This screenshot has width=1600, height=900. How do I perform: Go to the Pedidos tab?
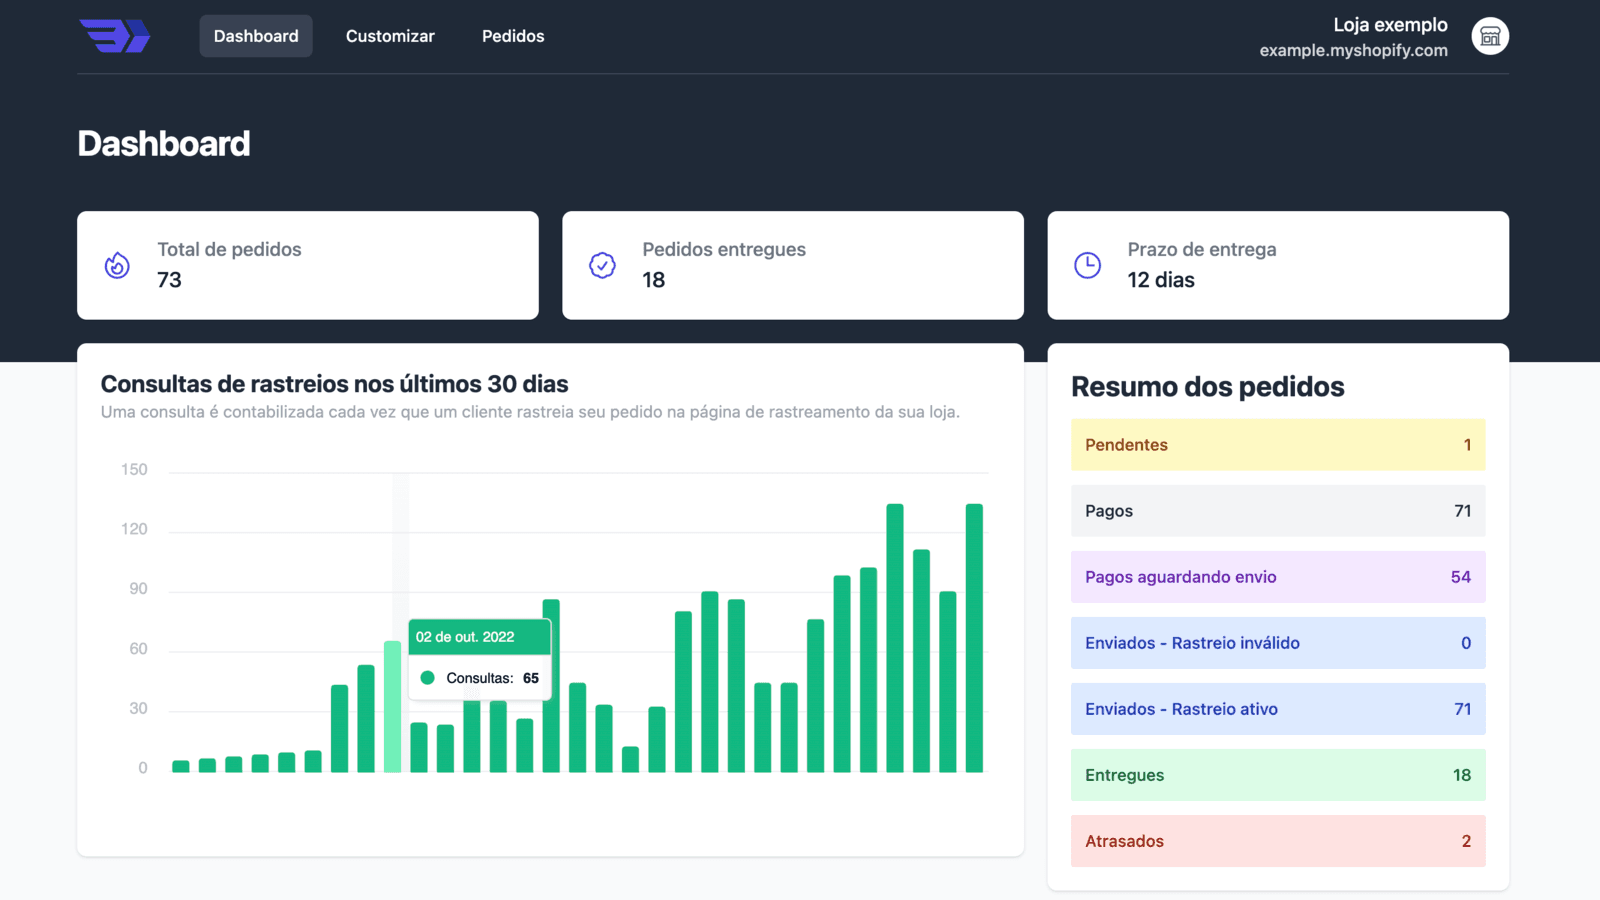pyautogui.click(x=513, y=36)
